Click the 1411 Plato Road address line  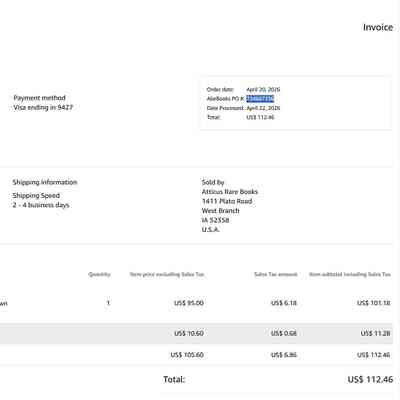(227, 201)
